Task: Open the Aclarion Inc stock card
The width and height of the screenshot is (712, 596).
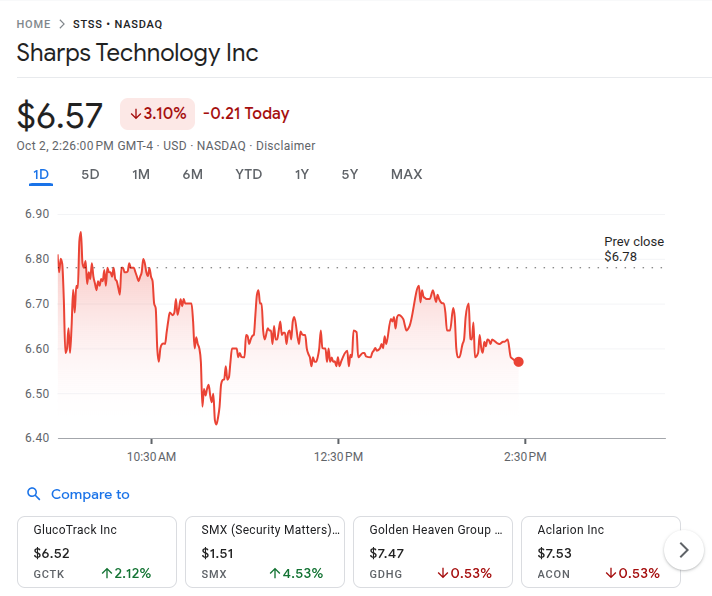Action: click(600, 551)
